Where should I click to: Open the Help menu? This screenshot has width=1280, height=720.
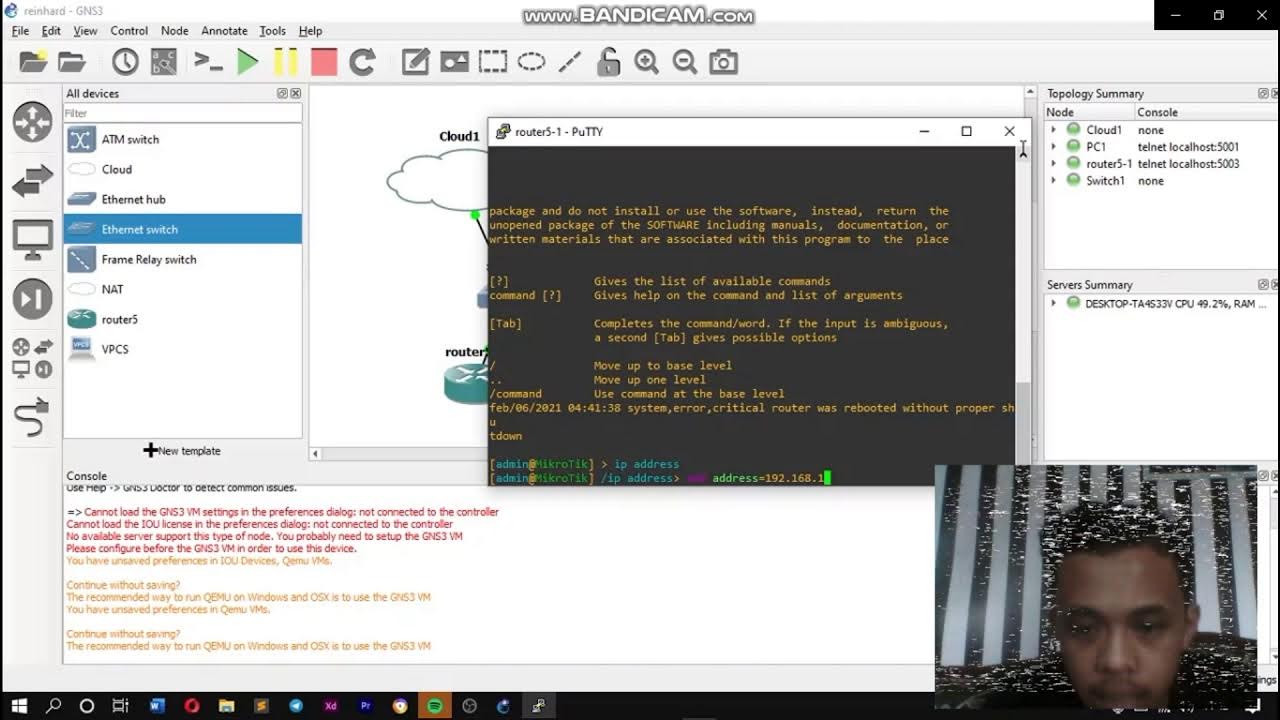click(x=310, y=31)
